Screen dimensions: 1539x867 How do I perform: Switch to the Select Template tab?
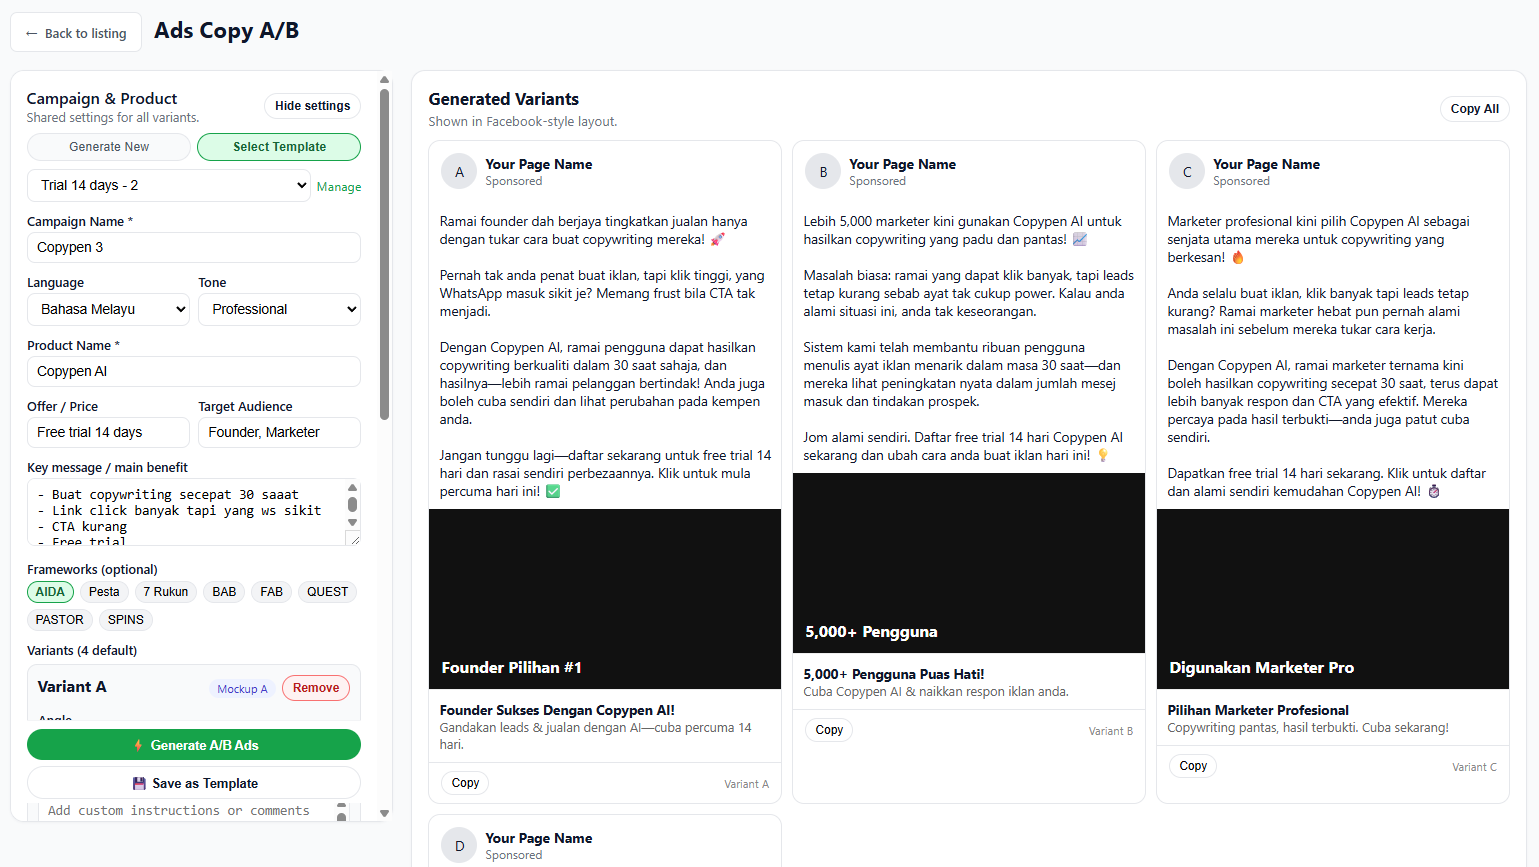(279, 147)
